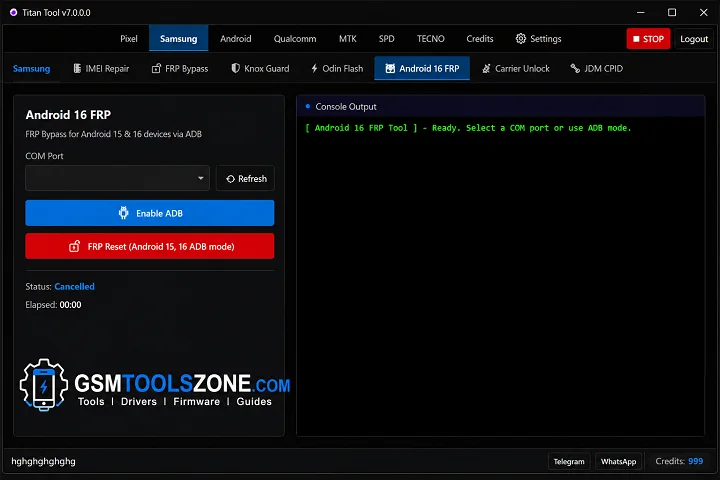Screen dimensions: 720x480
Task: Click the Carrier Unlock icon
Action: point(486,68)
